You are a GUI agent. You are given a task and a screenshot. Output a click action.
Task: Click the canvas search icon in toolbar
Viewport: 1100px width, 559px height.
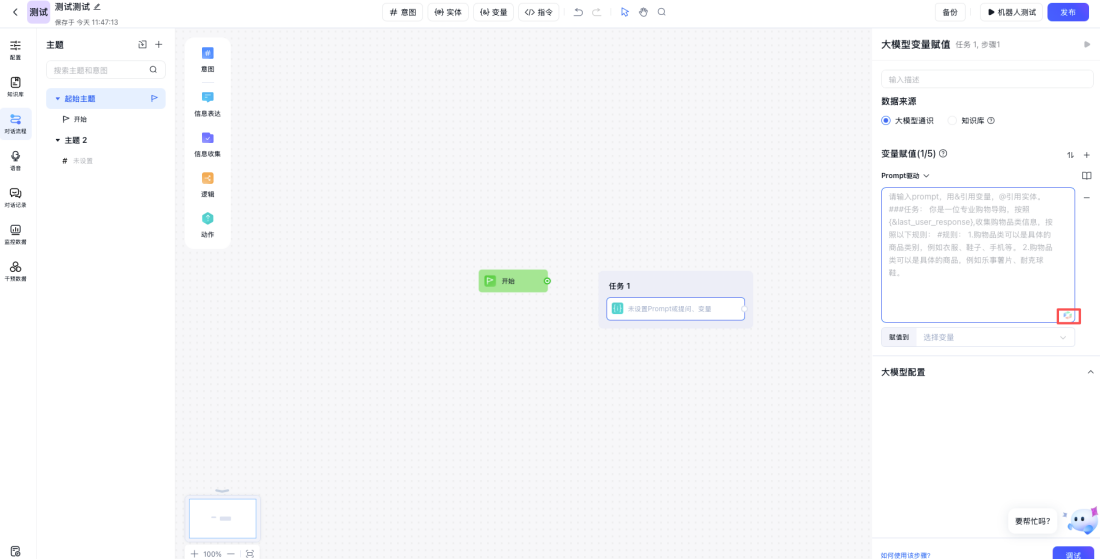(x=662, y=12)
